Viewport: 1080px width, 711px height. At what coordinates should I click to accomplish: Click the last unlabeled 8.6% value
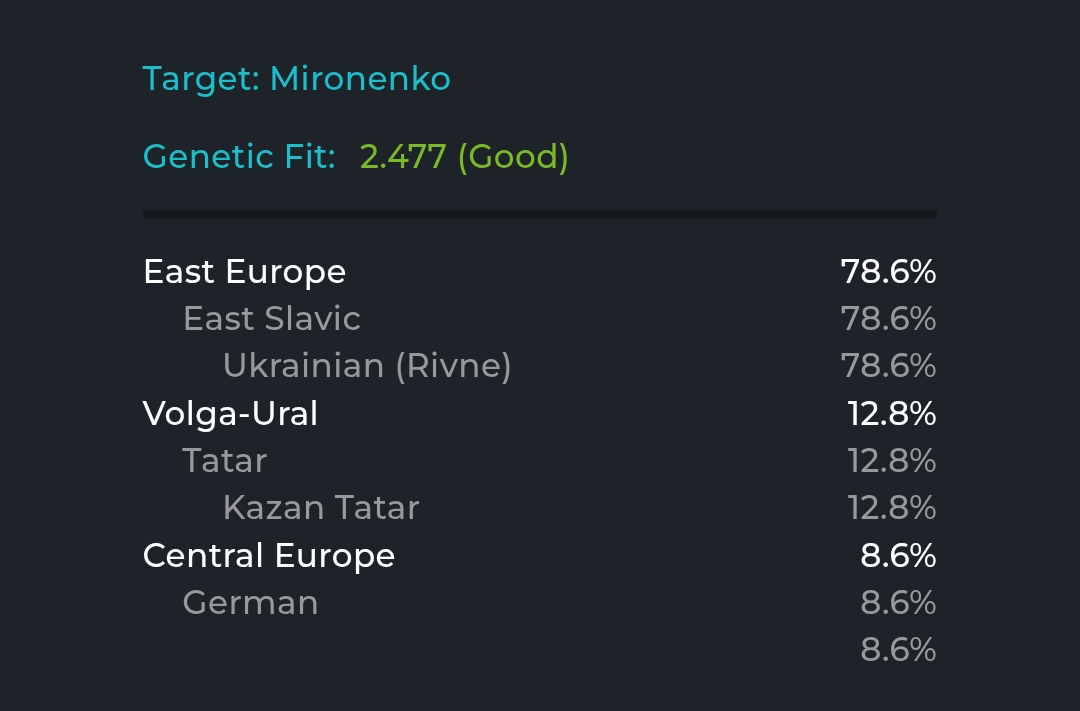[898, 650]
